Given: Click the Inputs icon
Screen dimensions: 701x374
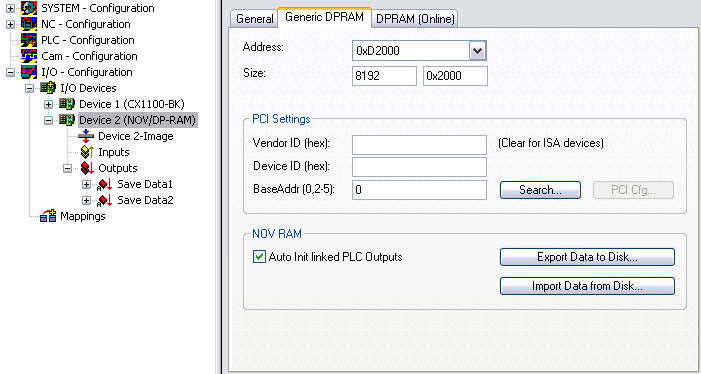Looking at the screenshot, I should (x=86, y=152).
